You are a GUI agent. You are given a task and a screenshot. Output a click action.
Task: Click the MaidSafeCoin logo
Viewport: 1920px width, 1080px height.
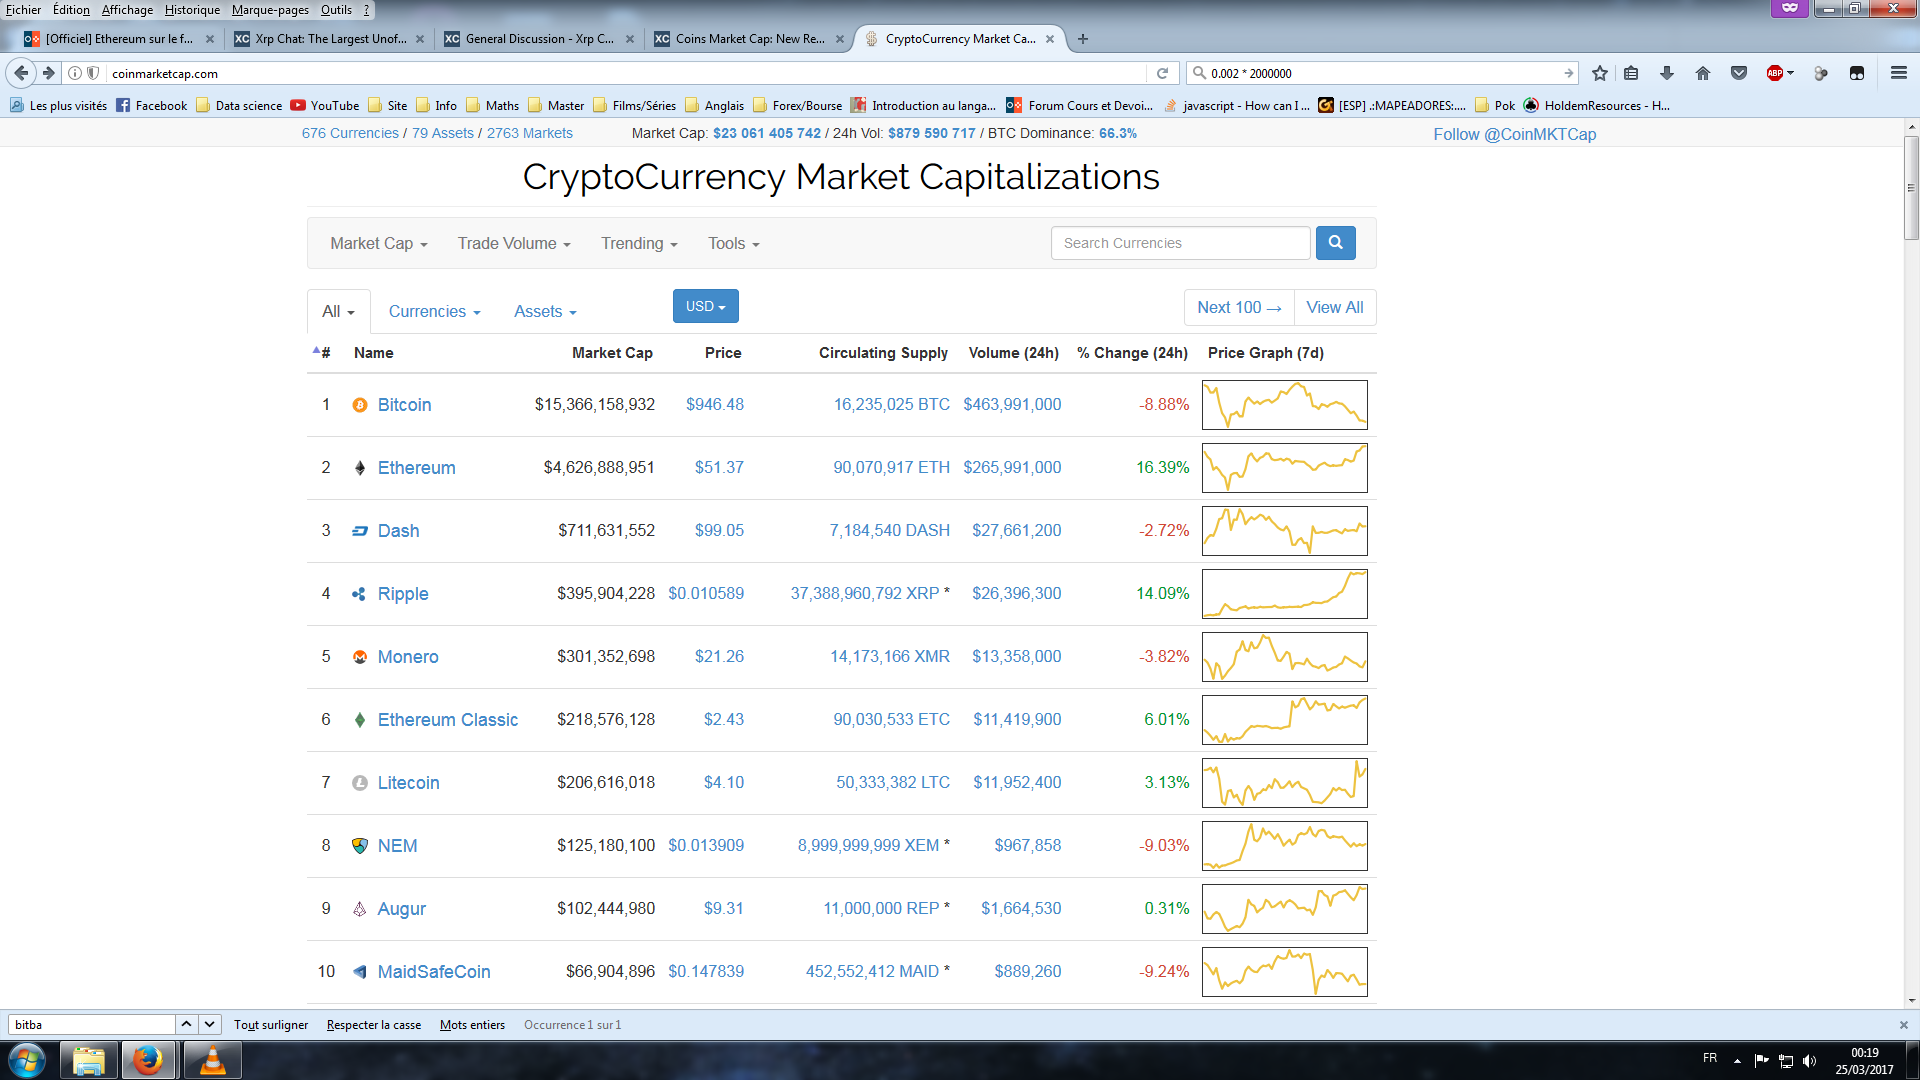[360, 972]
